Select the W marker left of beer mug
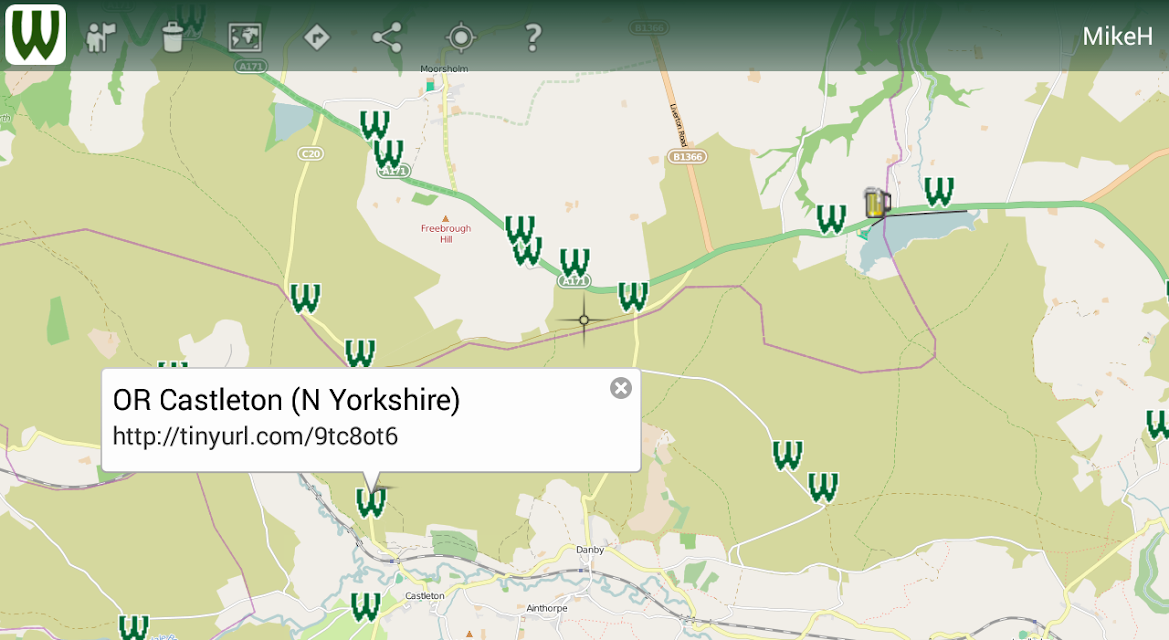Screen dimensions: 1169x640 [x=831, y=219]
